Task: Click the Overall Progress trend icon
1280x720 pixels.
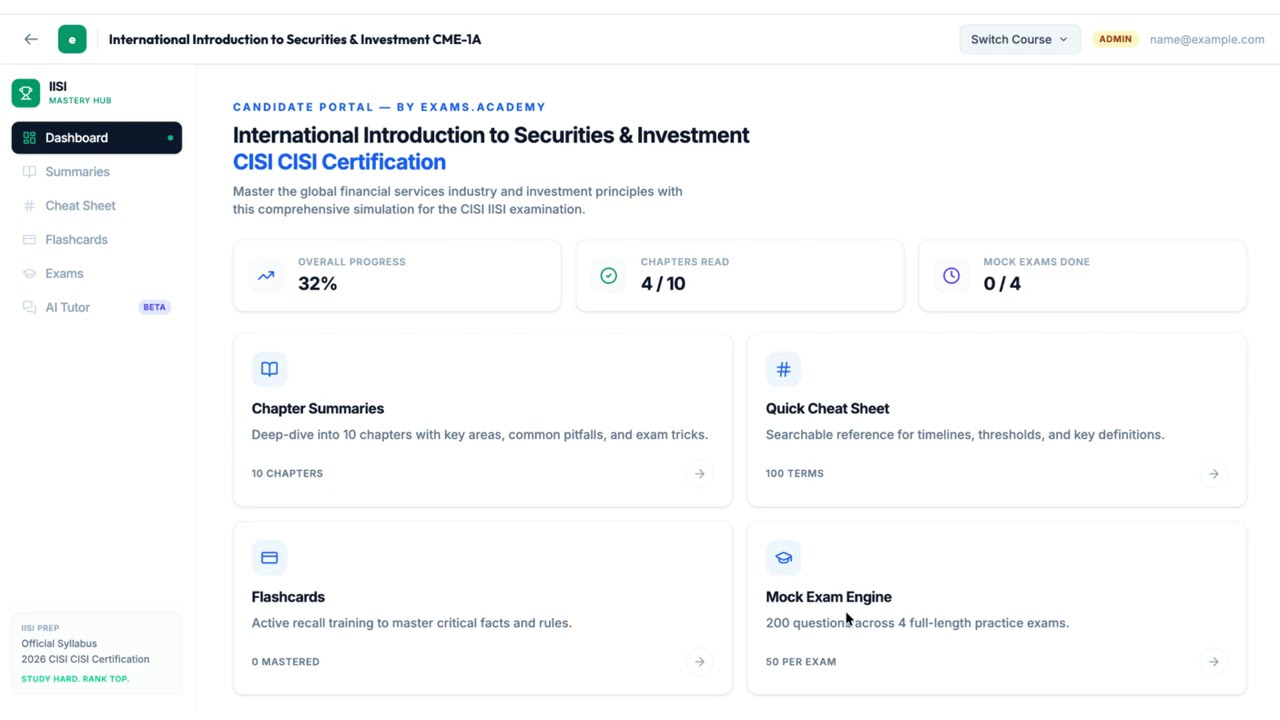Action: tap(266, 275)
